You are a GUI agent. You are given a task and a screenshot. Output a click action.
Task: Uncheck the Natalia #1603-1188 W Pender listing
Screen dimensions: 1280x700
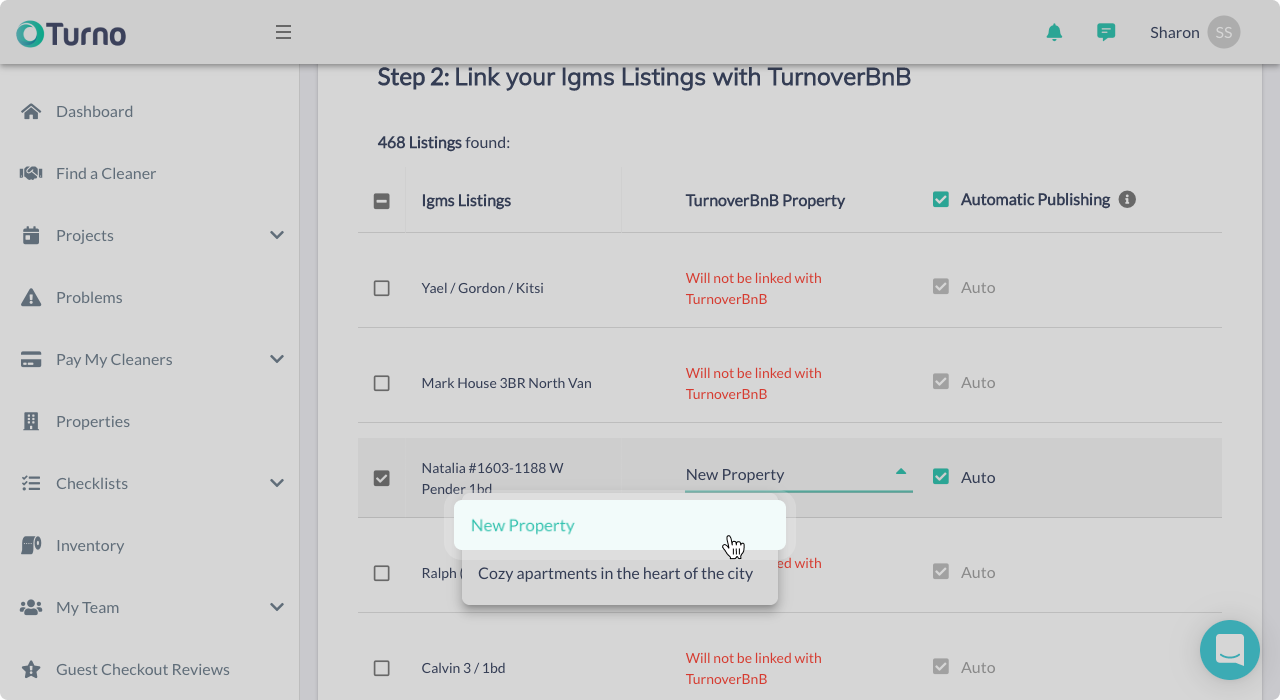[x=381, y=478]
